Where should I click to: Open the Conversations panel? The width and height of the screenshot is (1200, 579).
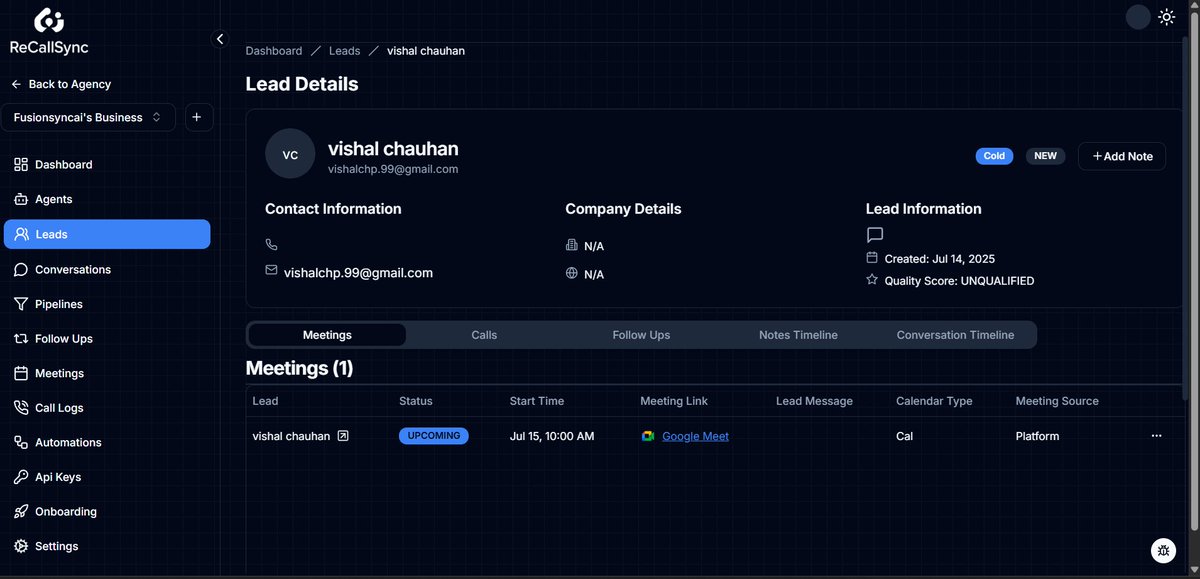click(x=74, y=269)
